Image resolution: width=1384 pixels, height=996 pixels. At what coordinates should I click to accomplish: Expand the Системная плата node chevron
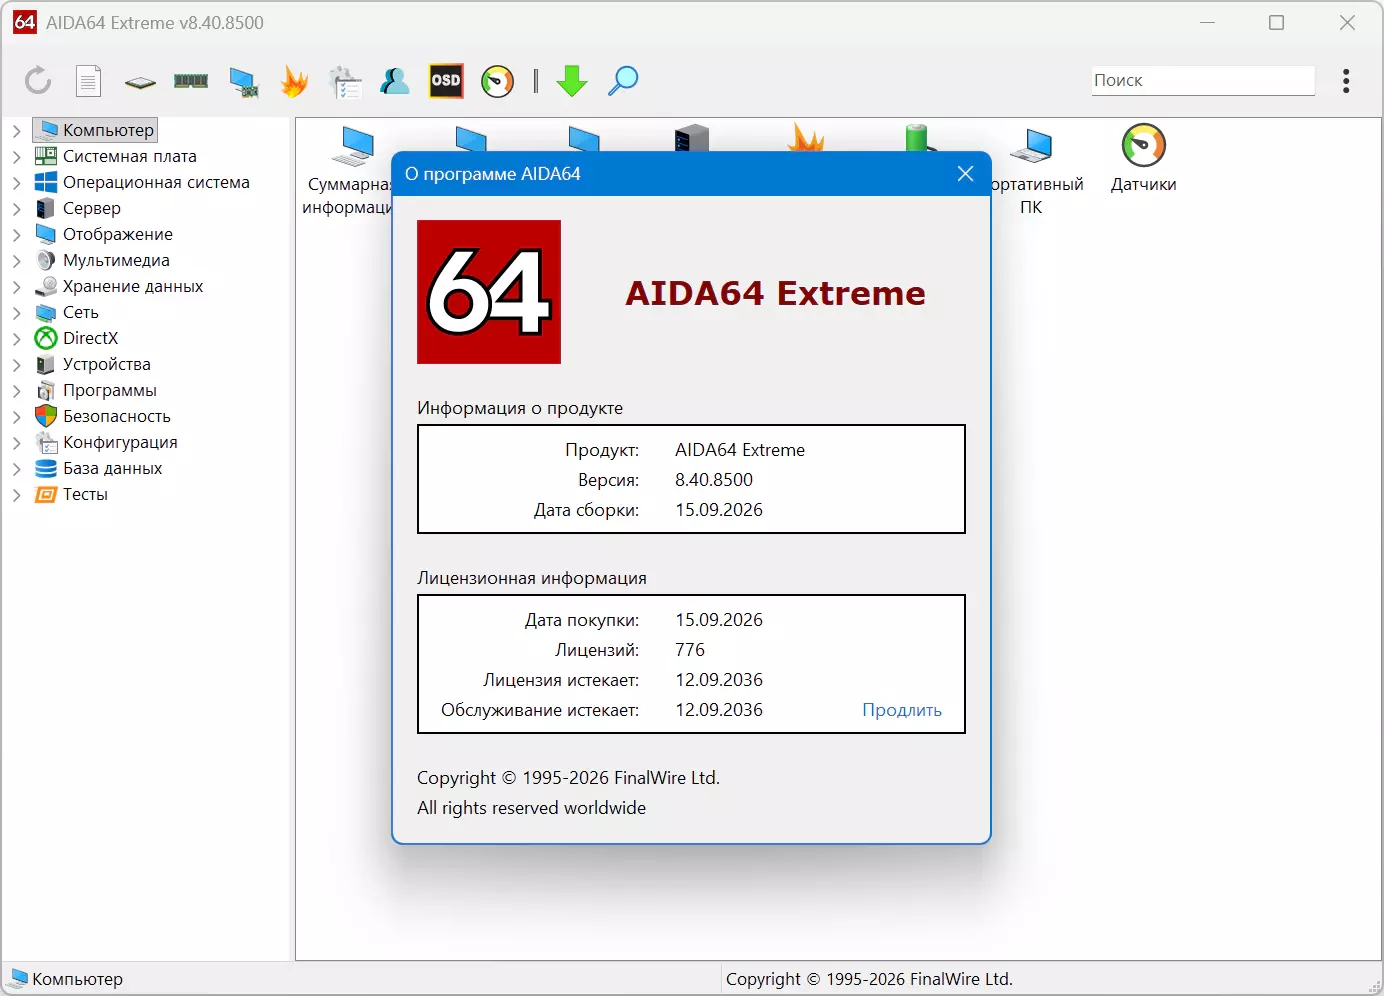[16, 156]
